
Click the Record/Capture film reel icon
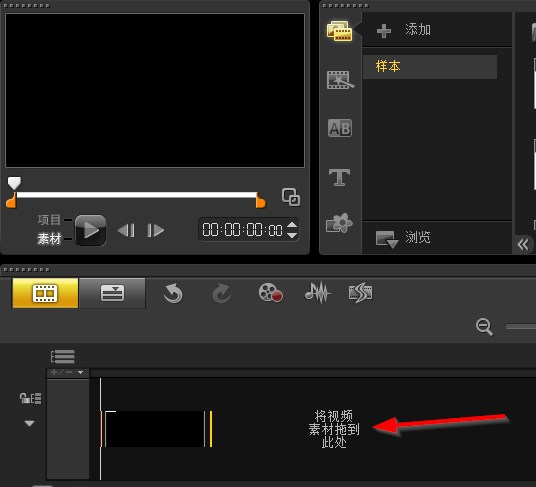click(270, 293)
